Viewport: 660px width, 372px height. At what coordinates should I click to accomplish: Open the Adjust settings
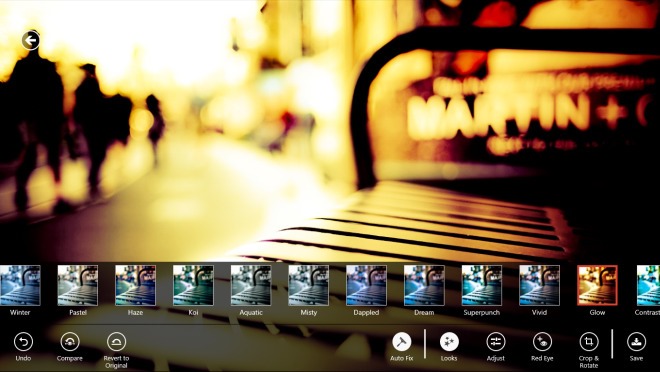495,342
